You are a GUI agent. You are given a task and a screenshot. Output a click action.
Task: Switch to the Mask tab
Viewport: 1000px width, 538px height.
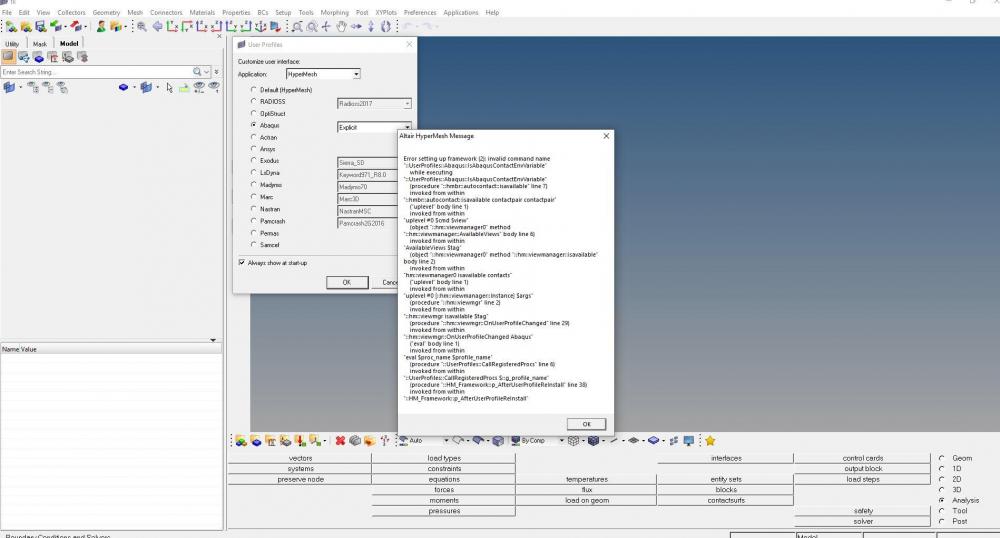(x=40, y=43)
